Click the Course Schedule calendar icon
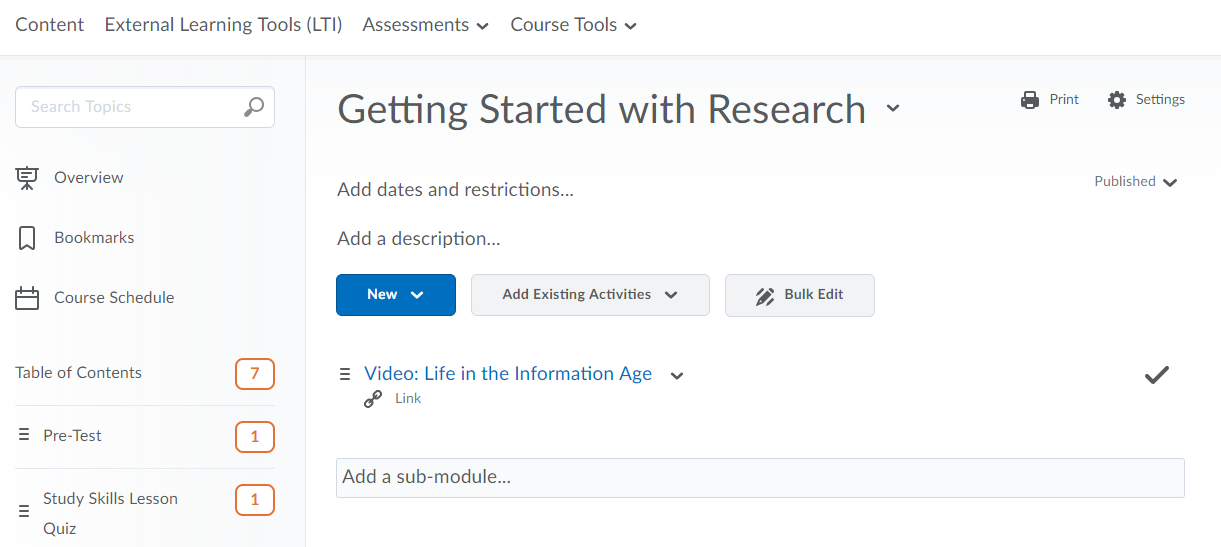 (x=27, y=298)
